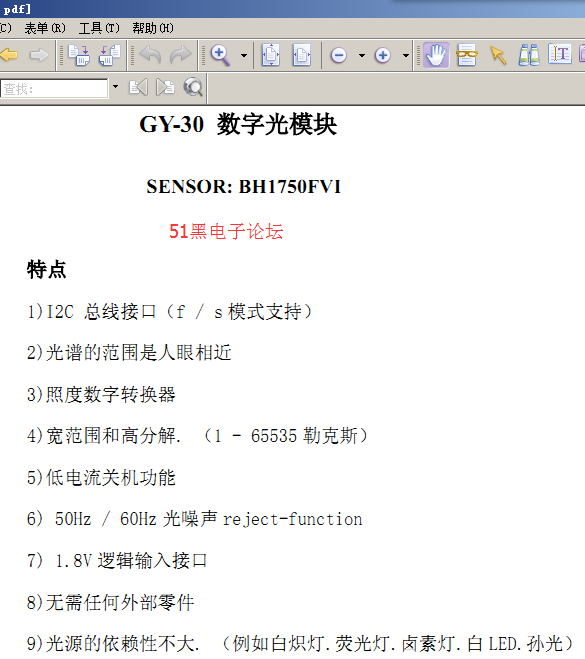Open the find field dropdown arrow
585x659 pixels.
pyautogui.click(x=116, y=87)
